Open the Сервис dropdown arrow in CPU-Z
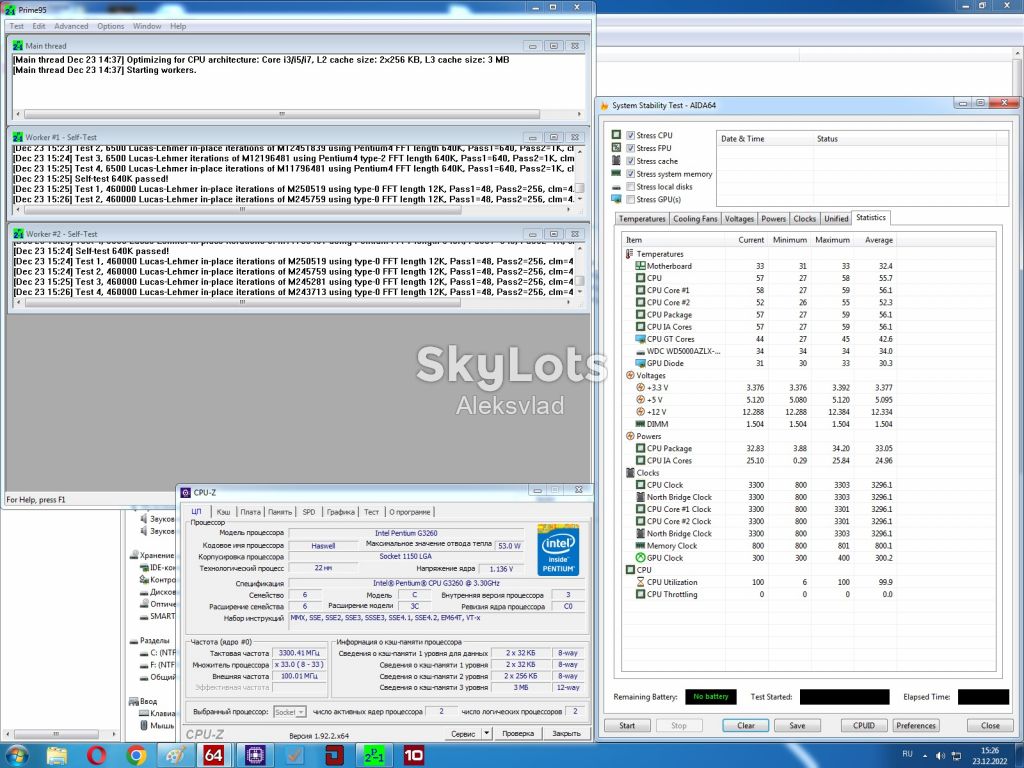This screenshot has width=1024, height=768. tap(487, 733)
